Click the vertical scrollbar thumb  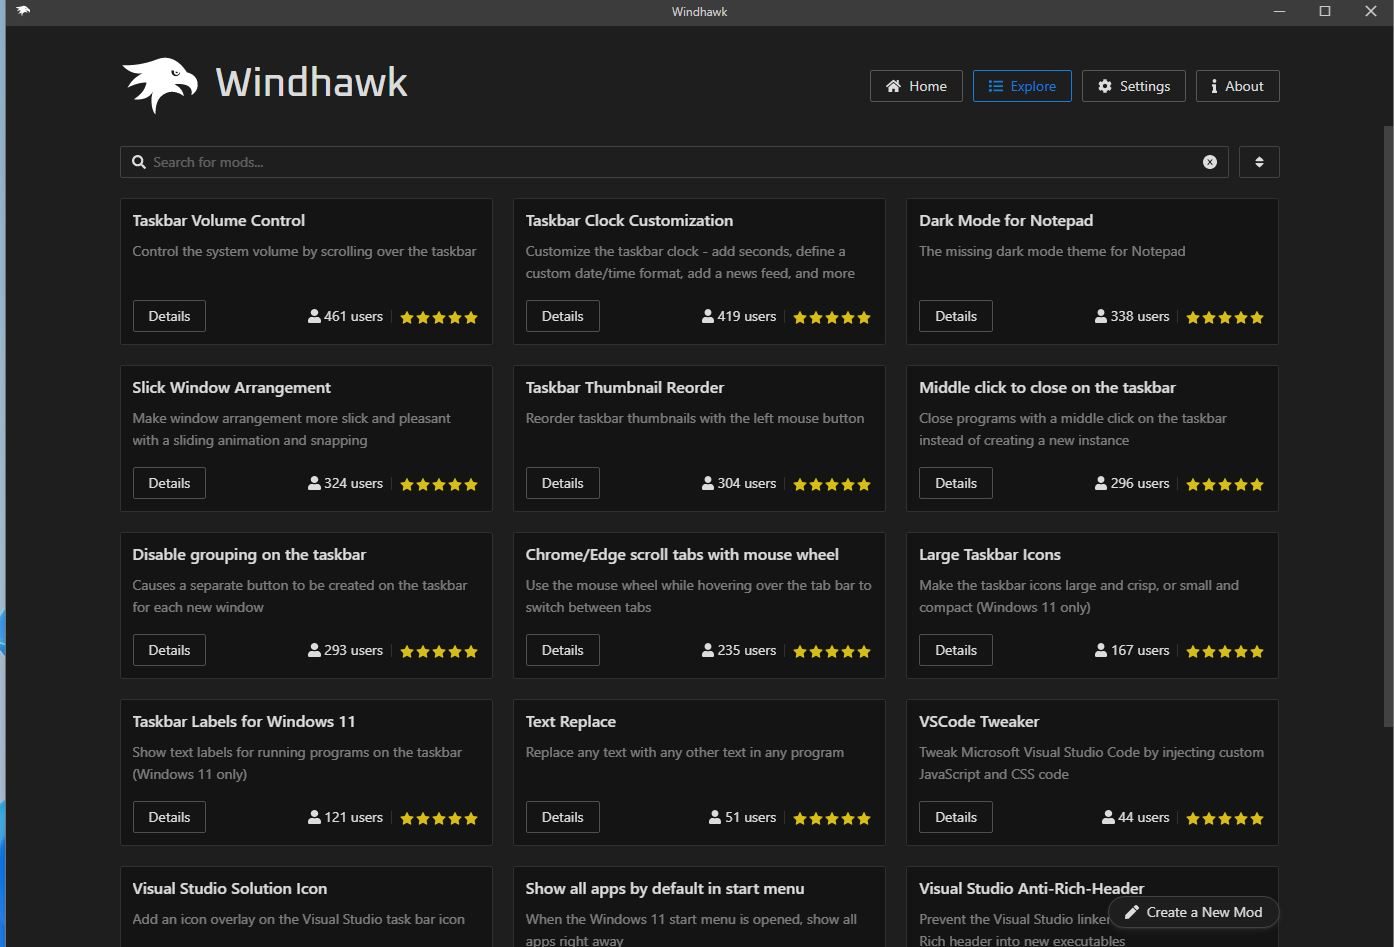[x=1388, y=426]
